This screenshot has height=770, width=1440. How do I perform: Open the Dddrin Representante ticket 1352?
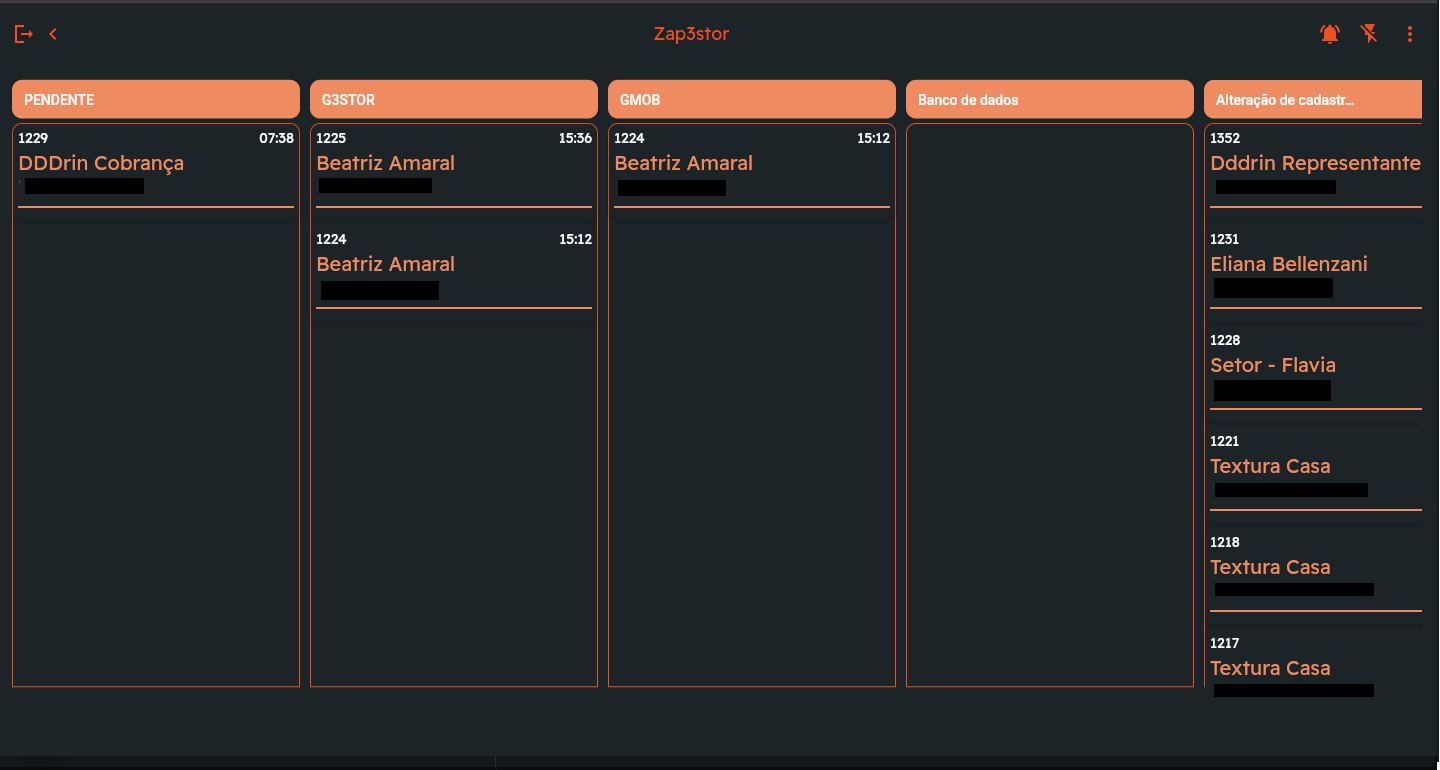point(1314,164)
